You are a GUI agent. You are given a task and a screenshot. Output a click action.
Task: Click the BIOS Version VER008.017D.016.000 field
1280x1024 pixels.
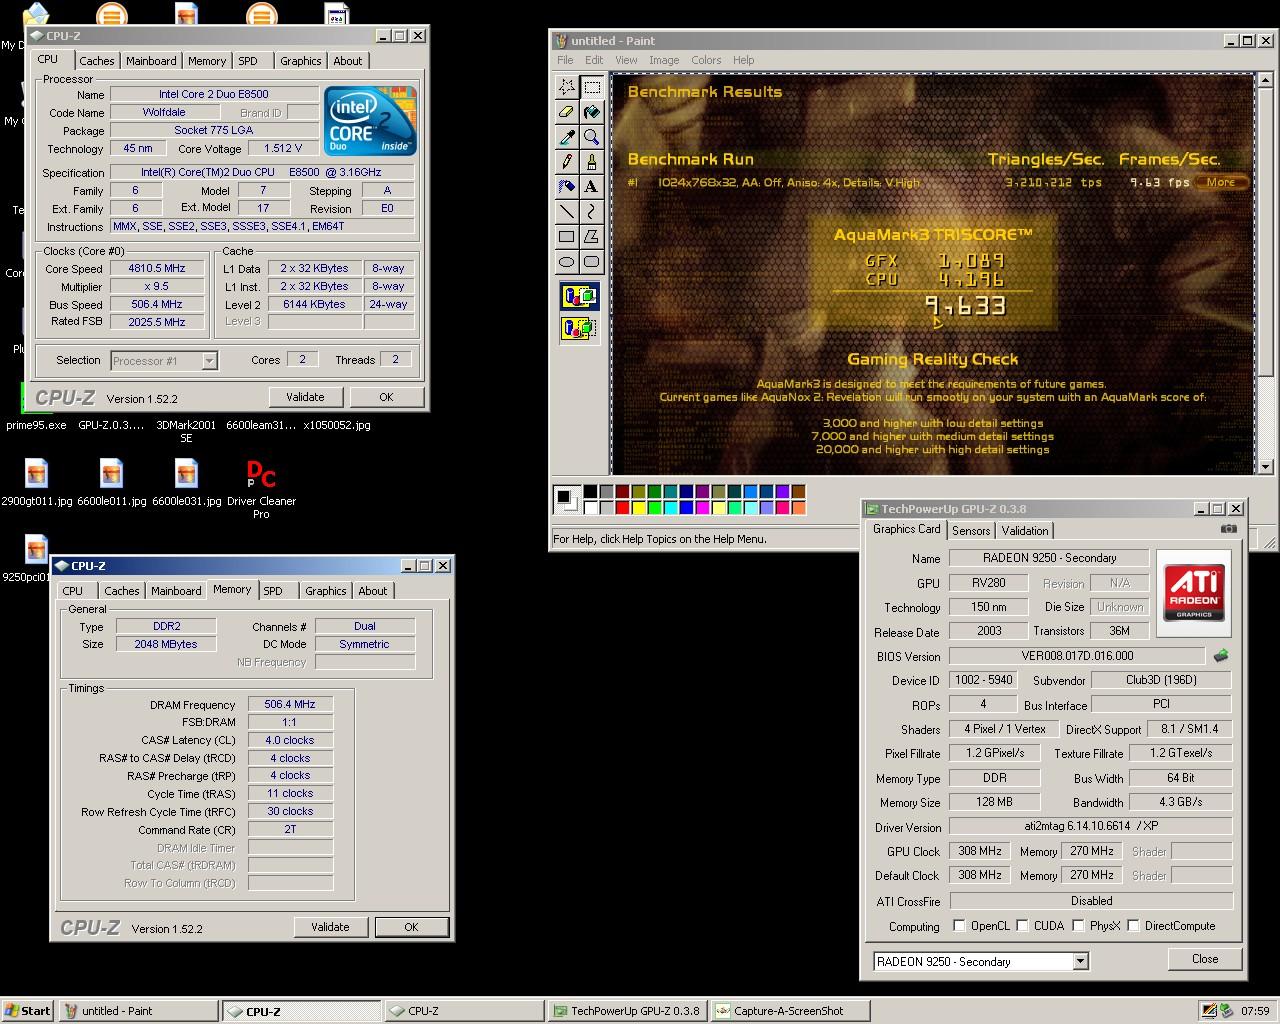pyautogui.click(x=1077, y=656)
